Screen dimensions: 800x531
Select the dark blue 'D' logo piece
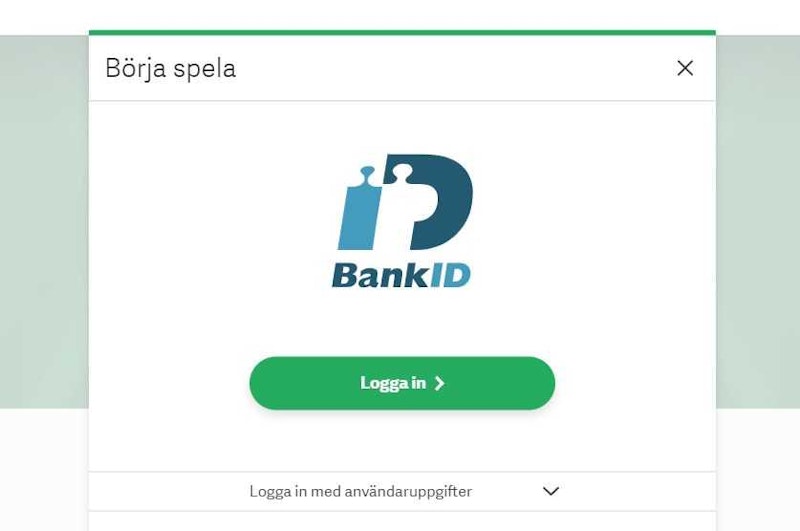point(428,202)
